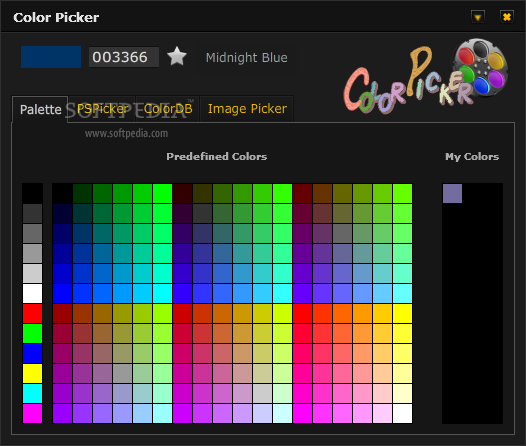This screenshot has height=446, width=526.
Task: Click the ColorPicker palette logo
Action: click(425, 76)
